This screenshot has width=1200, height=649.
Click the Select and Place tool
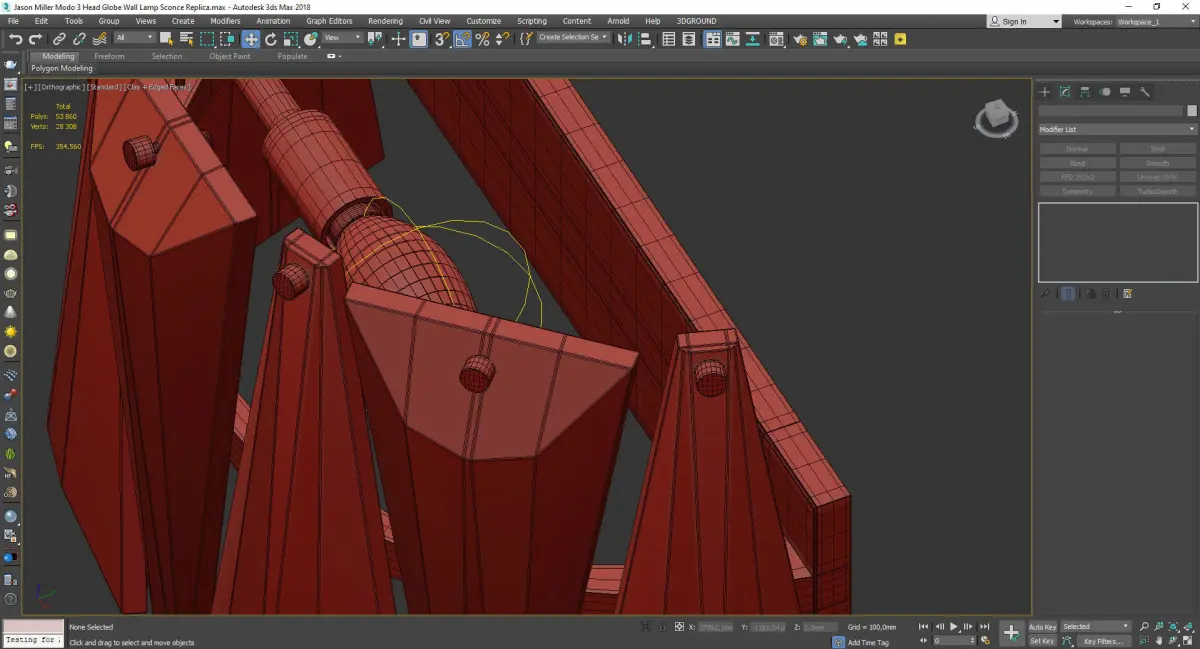pos(311,39)
